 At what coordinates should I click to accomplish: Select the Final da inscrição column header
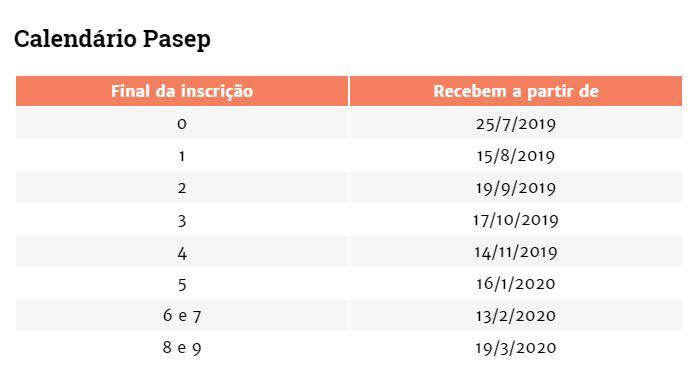(182, 91)
